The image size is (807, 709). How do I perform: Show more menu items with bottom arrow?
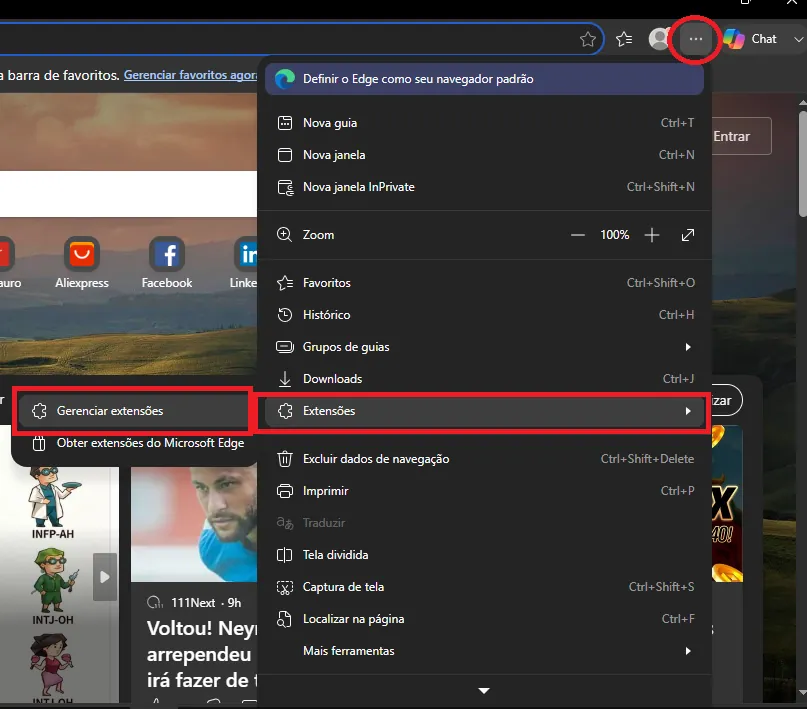pyautogui.click(x=484, y=690)
